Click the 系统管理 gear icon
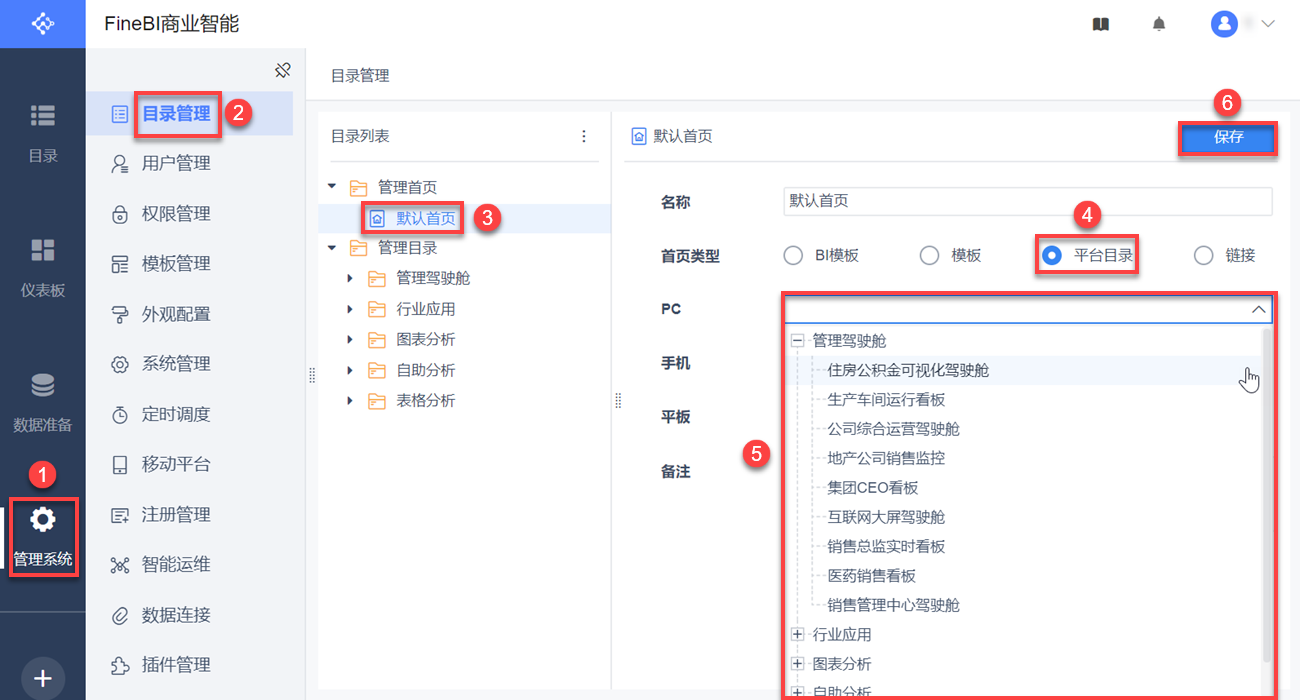Screen dimensions: 1300x700 [120, 364]
